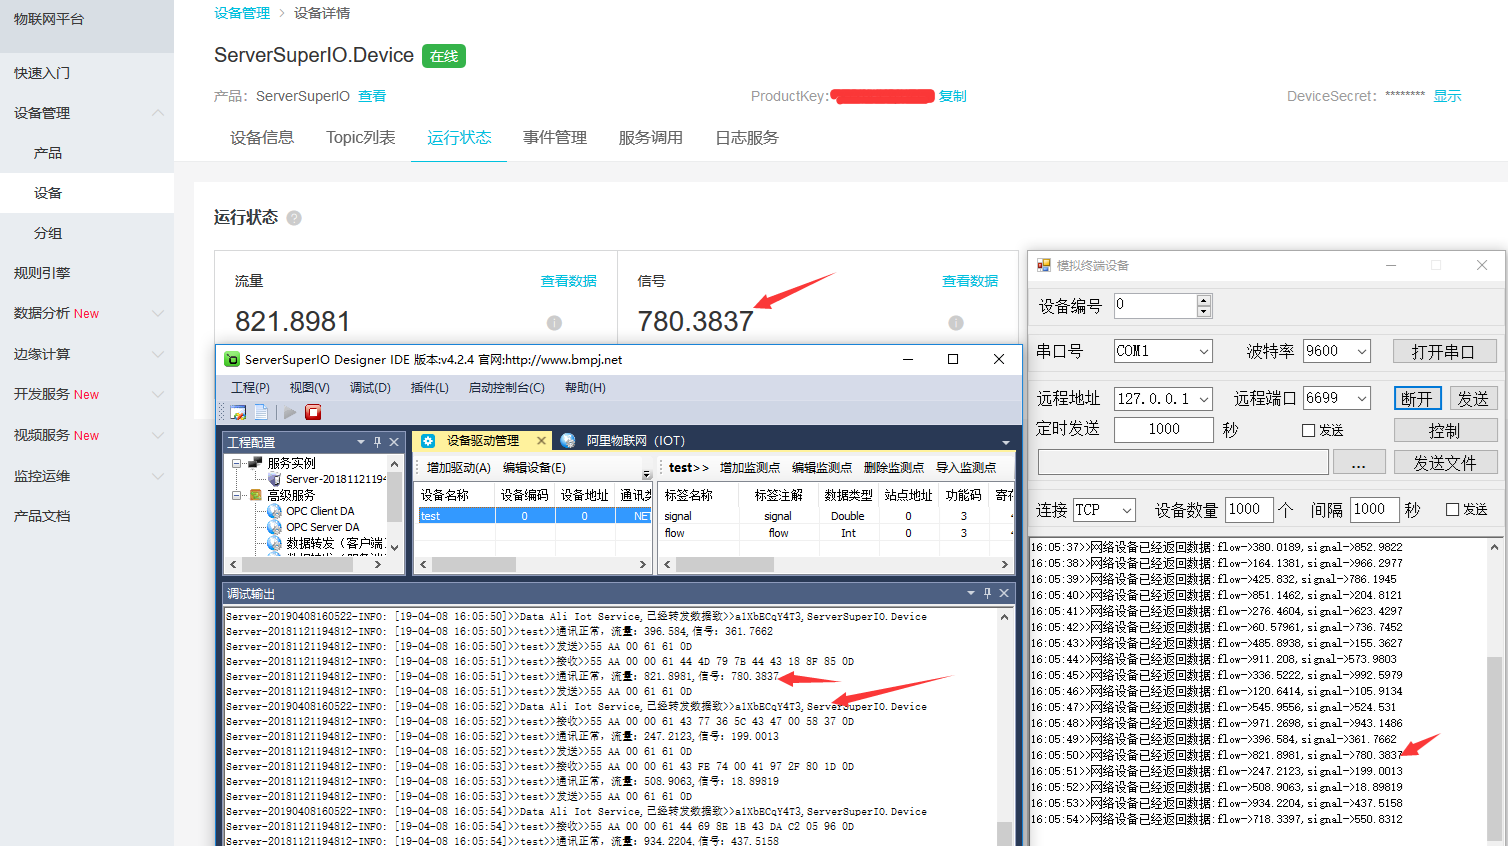Click the 定时发送 1000 input field
The width and height of the screenshot is (1508, 846).
[1164, 429]
